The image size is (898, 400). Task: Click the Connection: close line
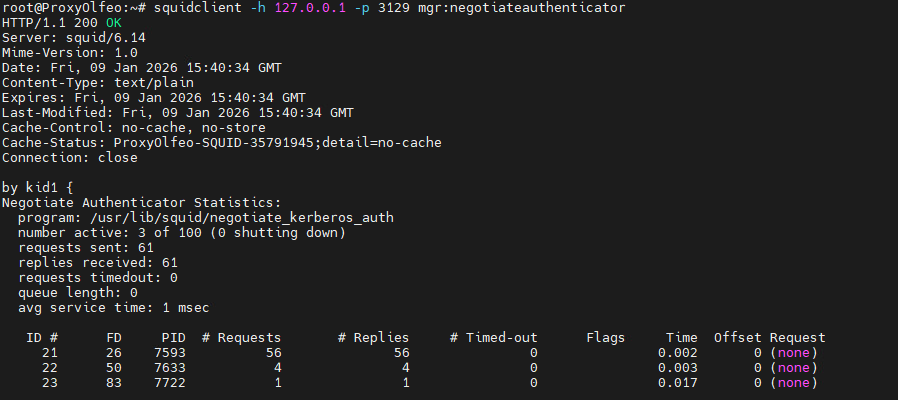(69, 158)
